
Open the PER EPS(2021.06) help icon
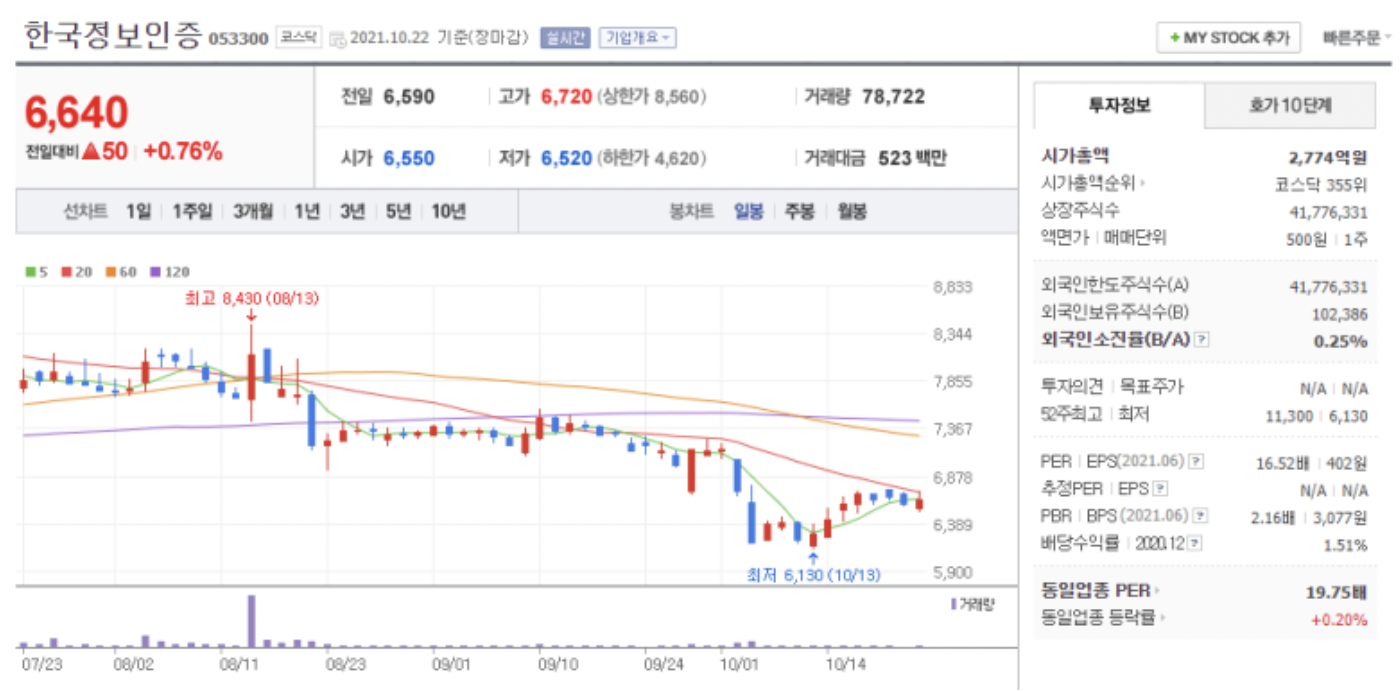(x=1196, y=462)
